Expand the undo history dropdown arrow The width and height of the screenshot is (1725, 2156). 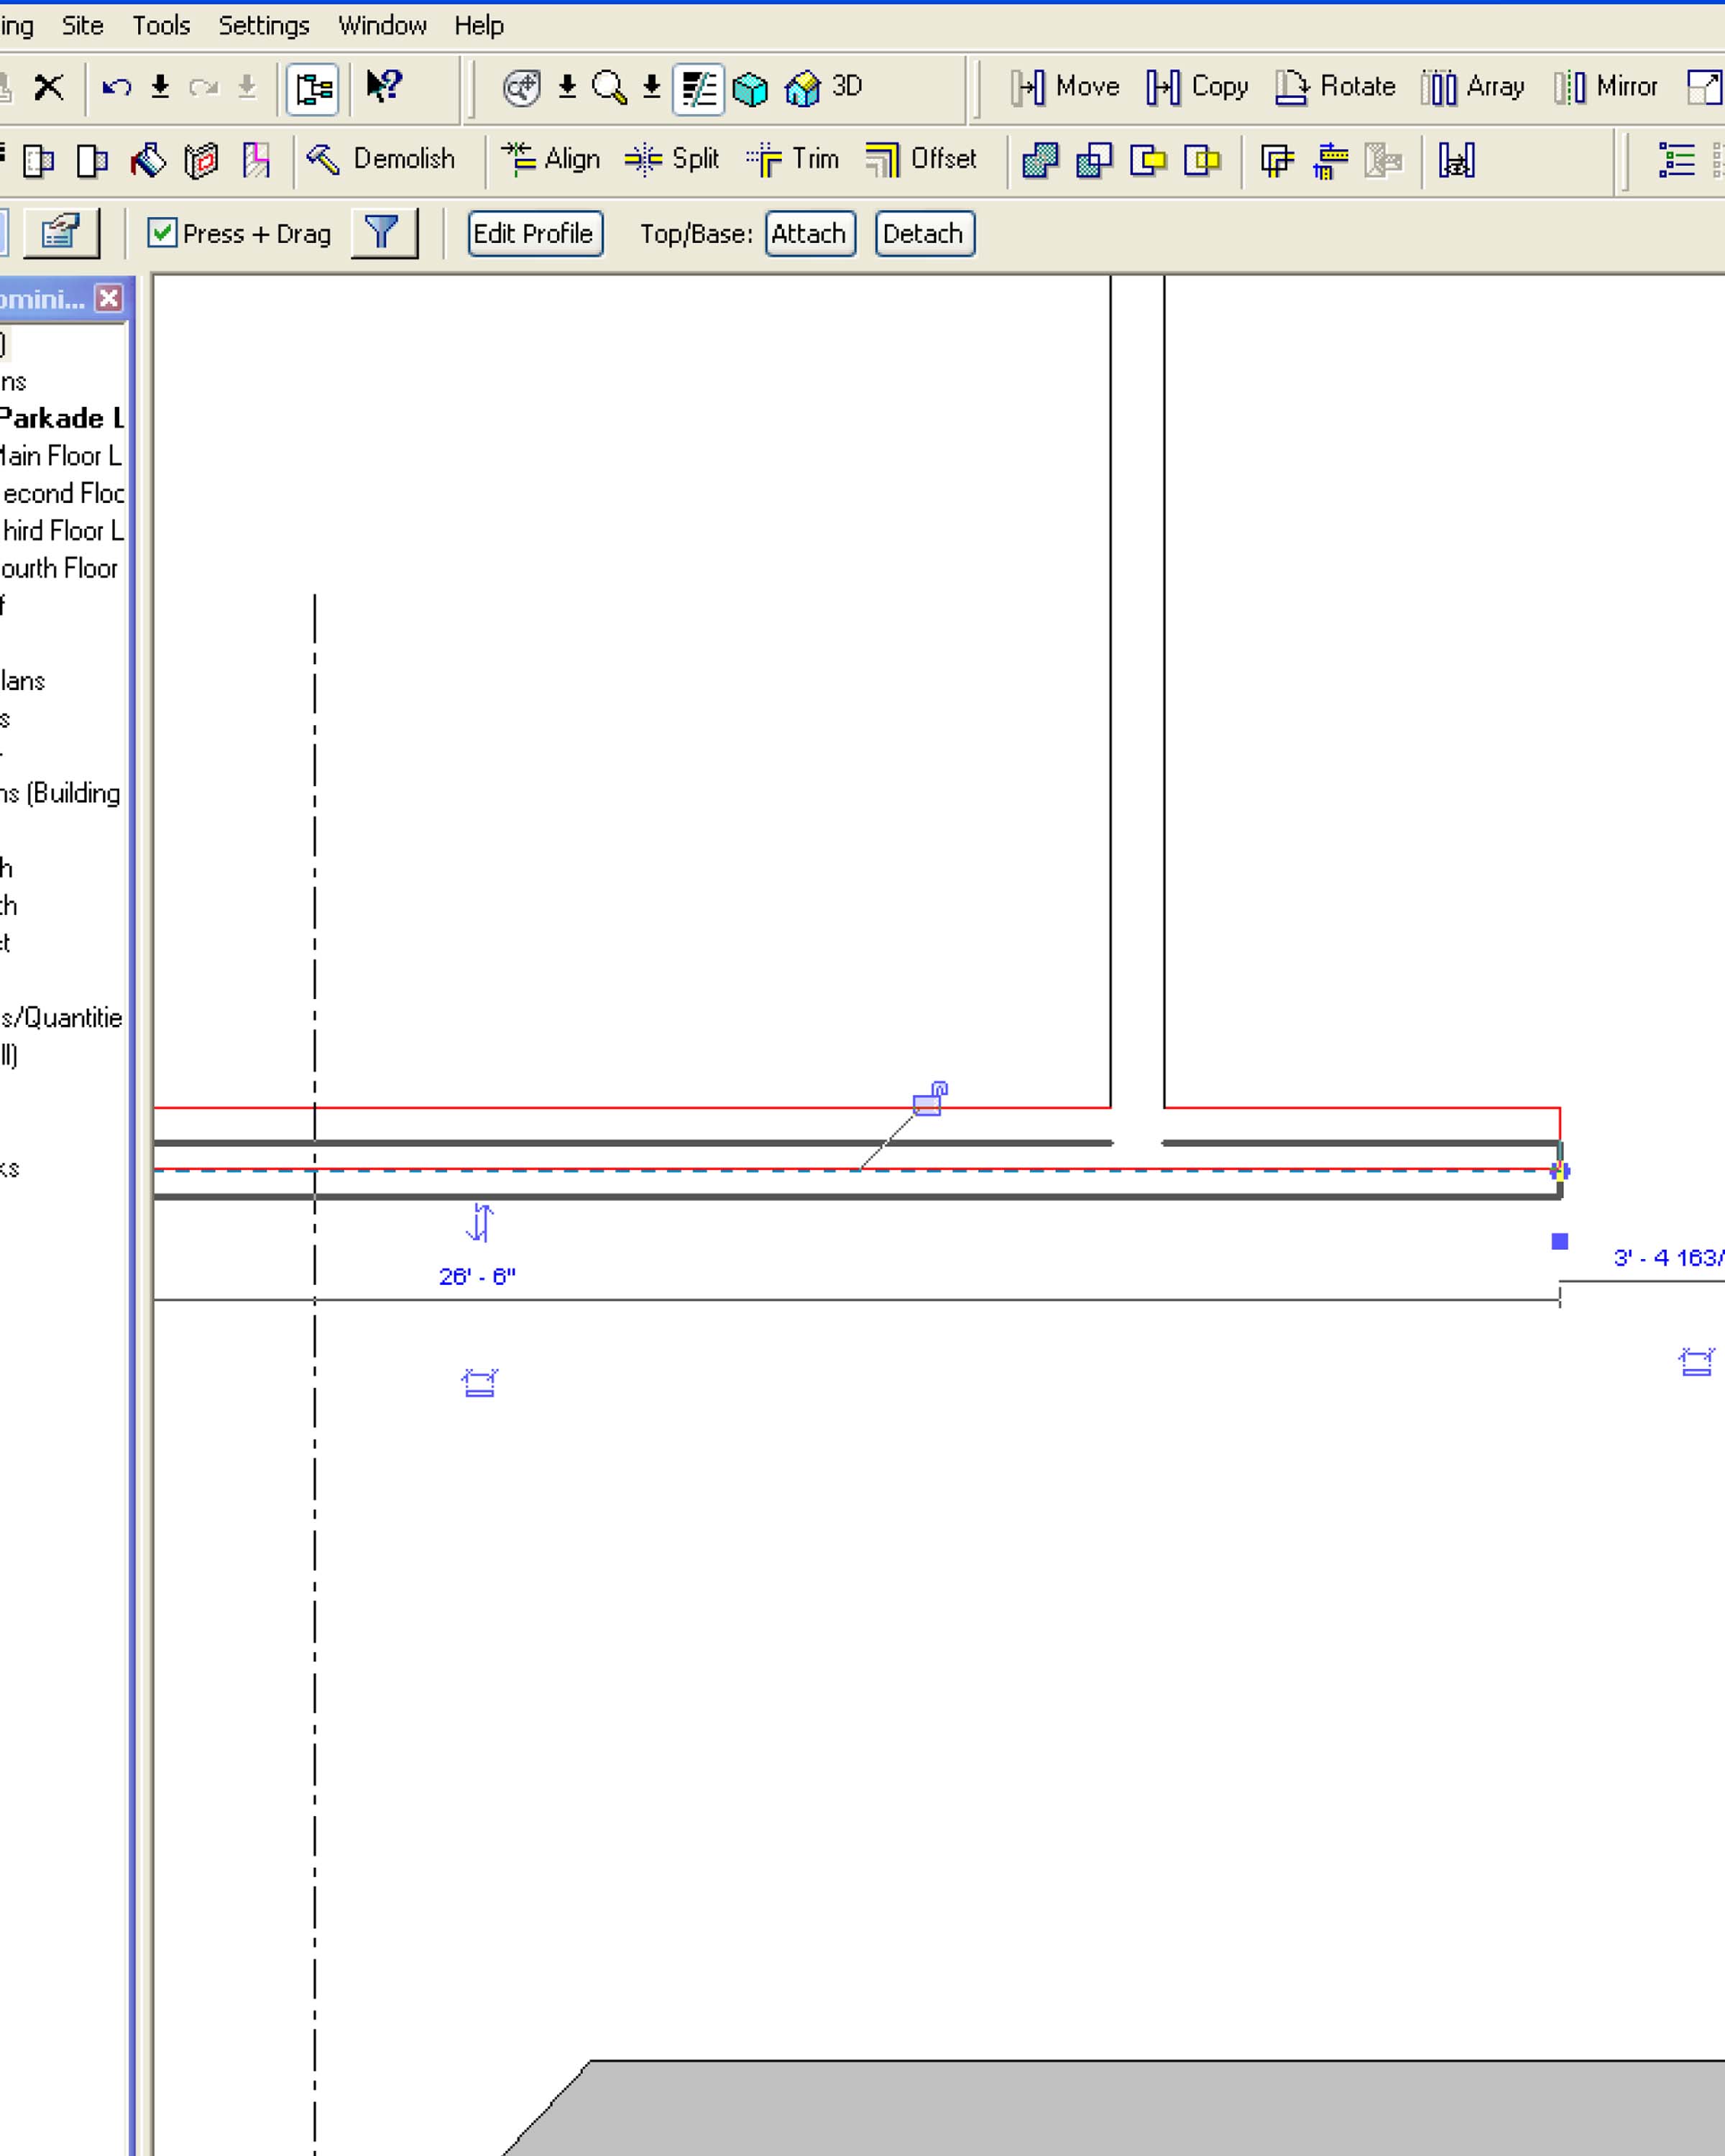[x=160, y=88]
